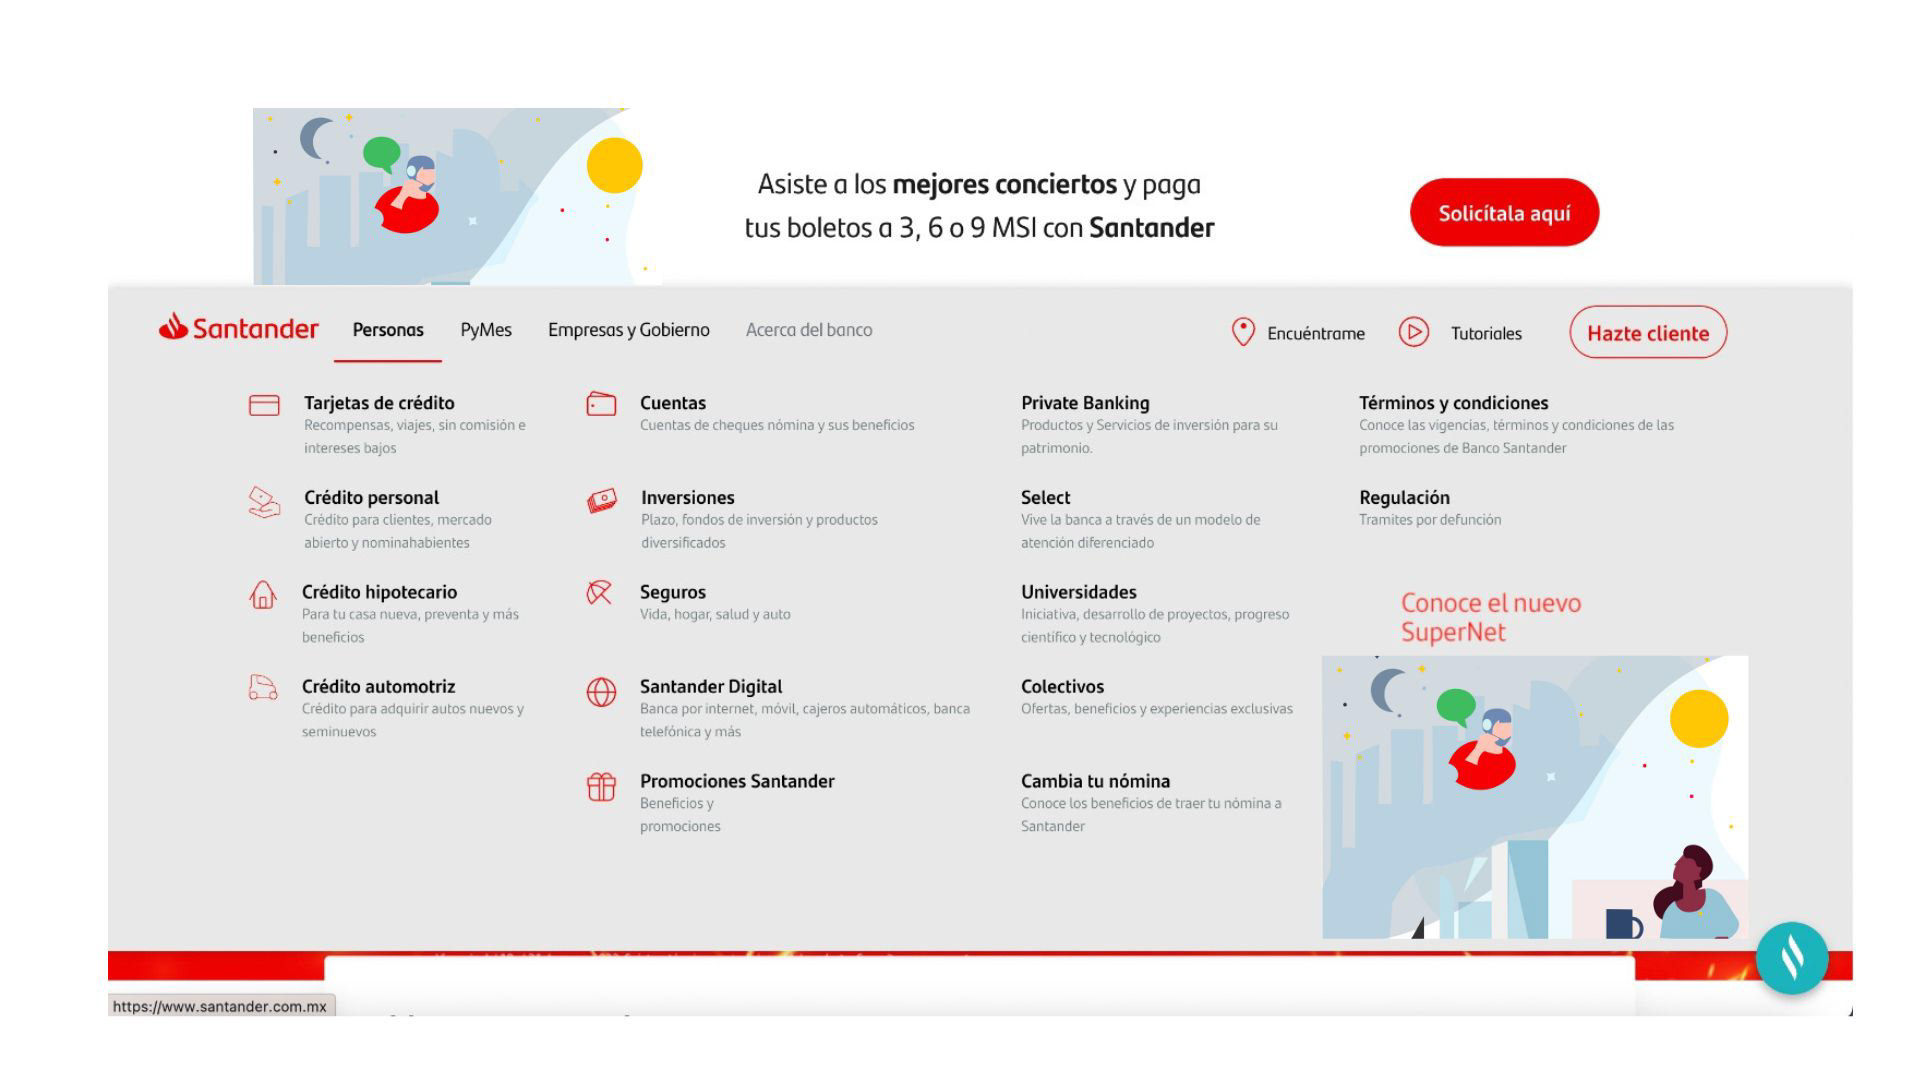Image resolution: width=1920 pixels, height=1080 pixels.
Task: Open the Private Banking link
Action: coord(1085,403)
